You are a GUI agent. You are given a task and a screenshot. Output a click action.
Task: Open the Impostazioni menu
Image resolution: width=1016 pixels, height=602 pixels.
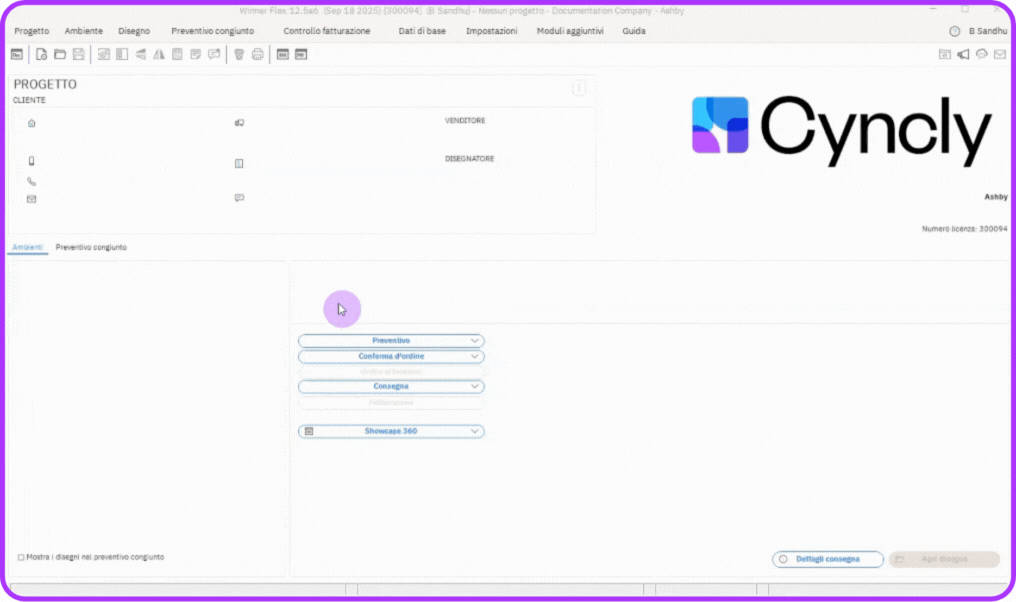(491, 31)
